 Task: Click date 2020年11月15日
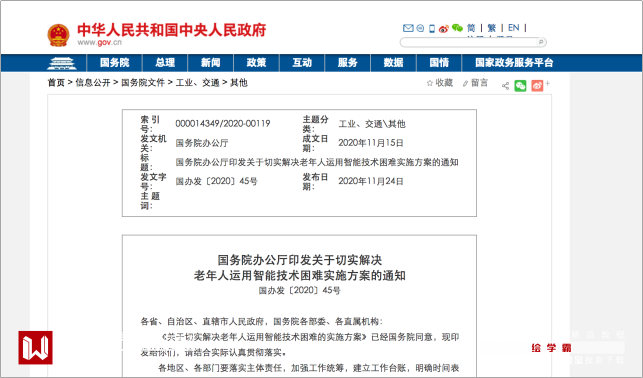371,143
